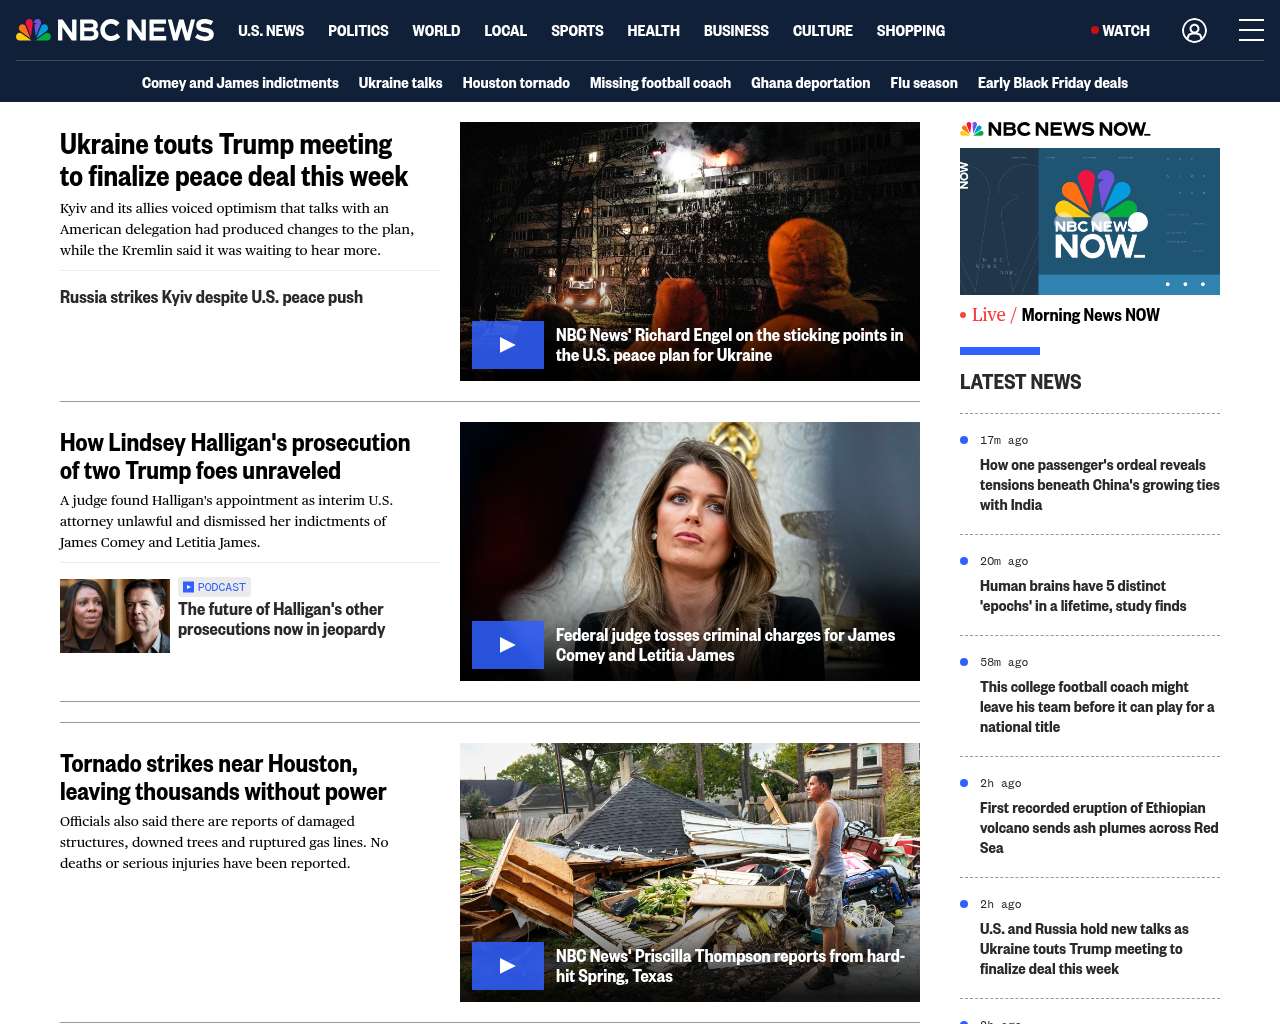
Task: Open the hamburger menu icon
Action: point(1251,31)
